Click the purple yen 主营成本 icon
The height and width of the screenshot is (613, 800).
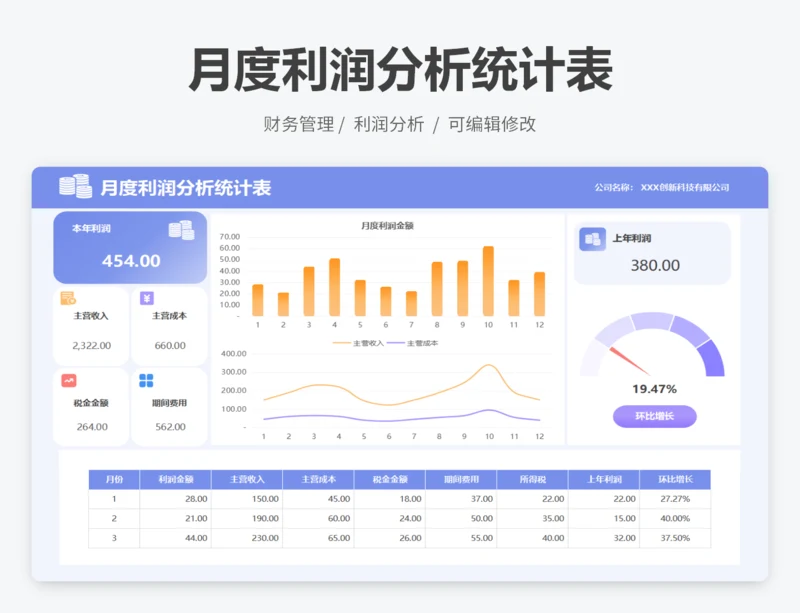146,298
